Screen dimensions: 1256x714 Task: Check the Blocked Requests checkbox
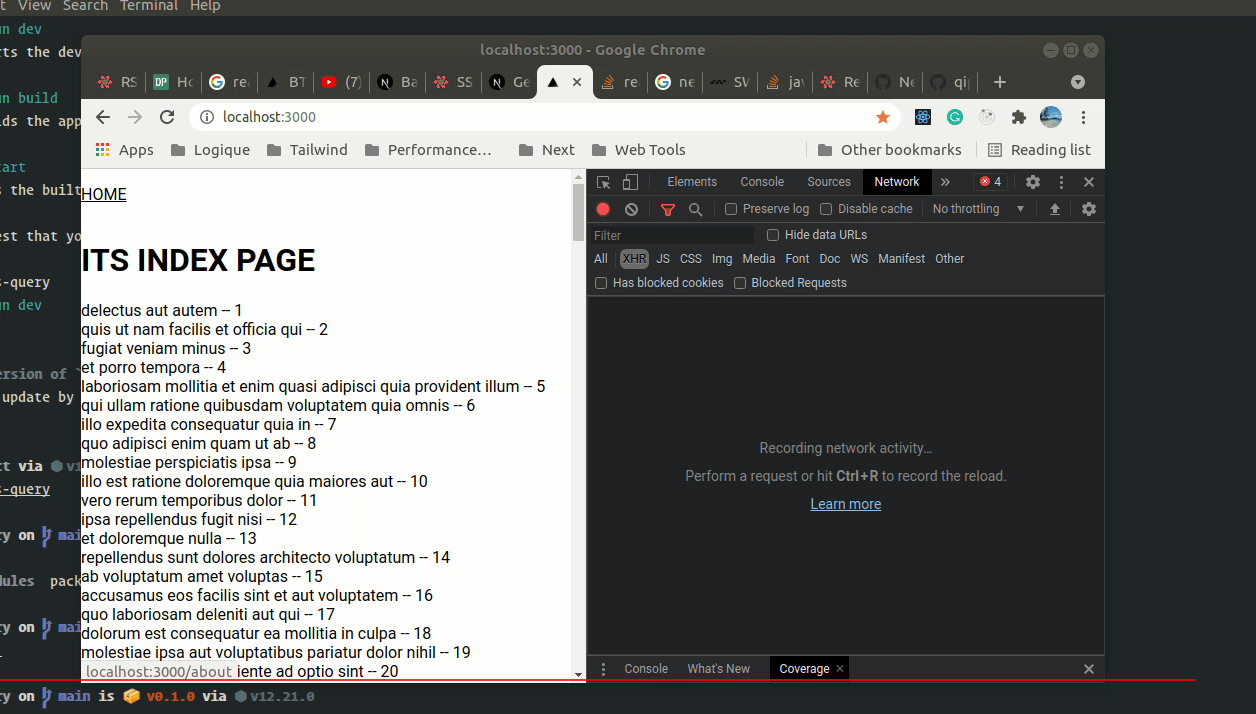(740, 283)
